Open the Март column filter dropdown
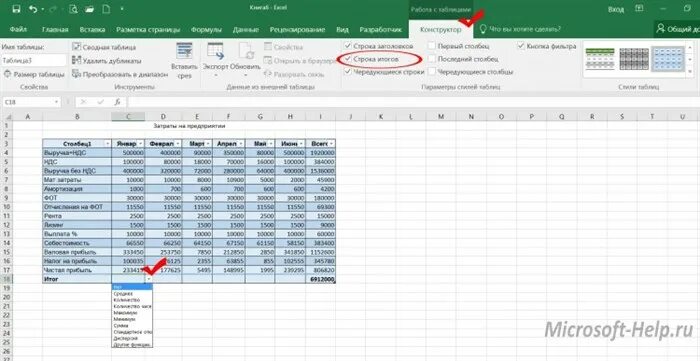 (208, 144)
